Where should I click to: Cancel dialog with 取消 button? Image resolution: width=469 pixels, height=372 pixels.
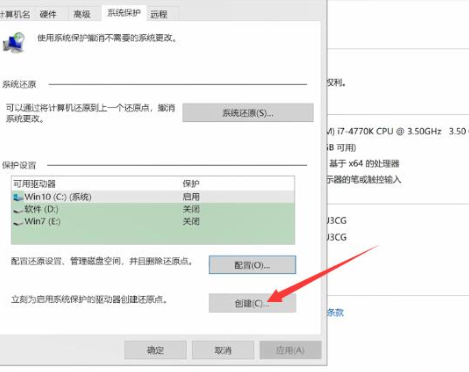pos(223,350)
